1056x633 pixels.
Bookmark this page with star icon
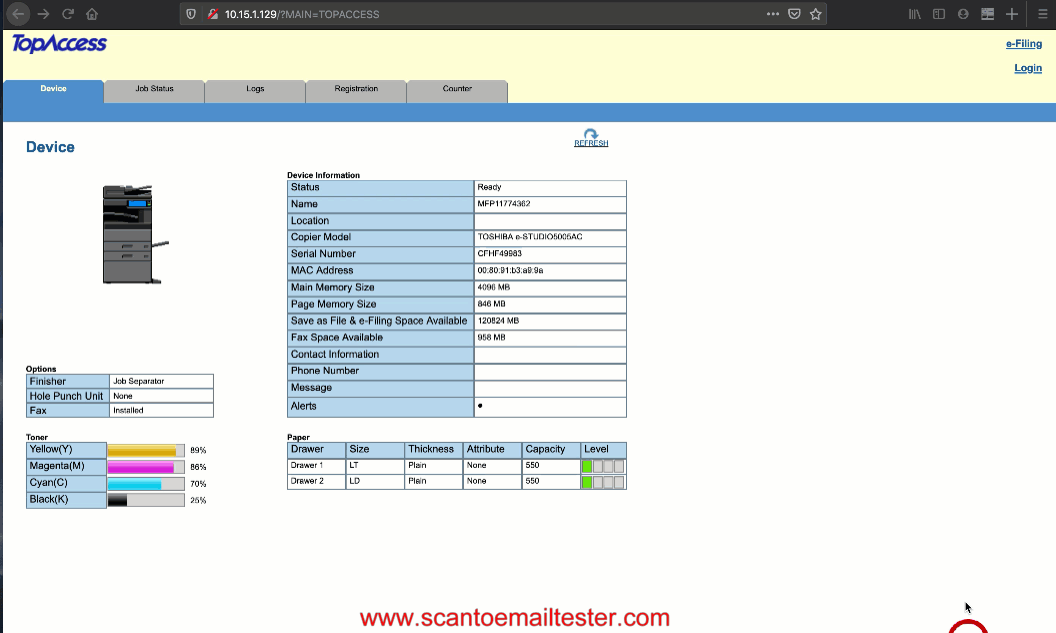coord(816,14)
